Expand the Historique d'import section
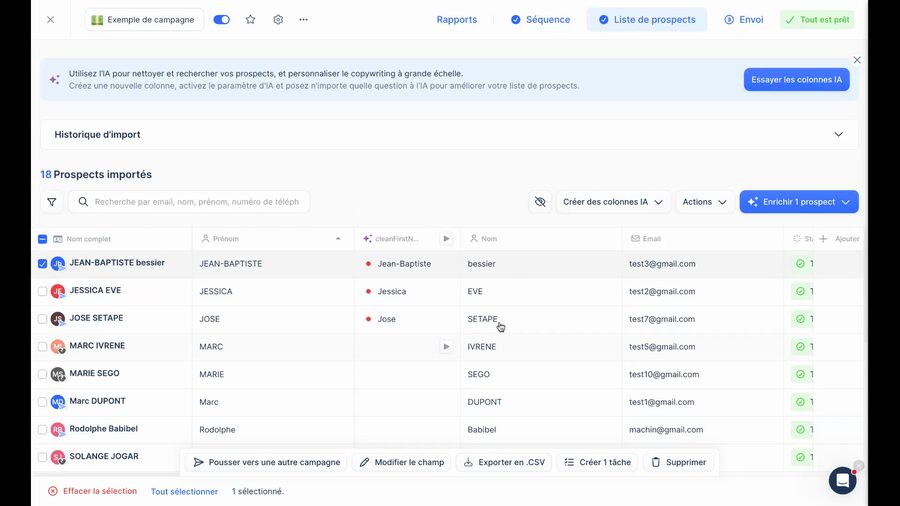This screenshot has height=506, width=900. tap(449, 134)
